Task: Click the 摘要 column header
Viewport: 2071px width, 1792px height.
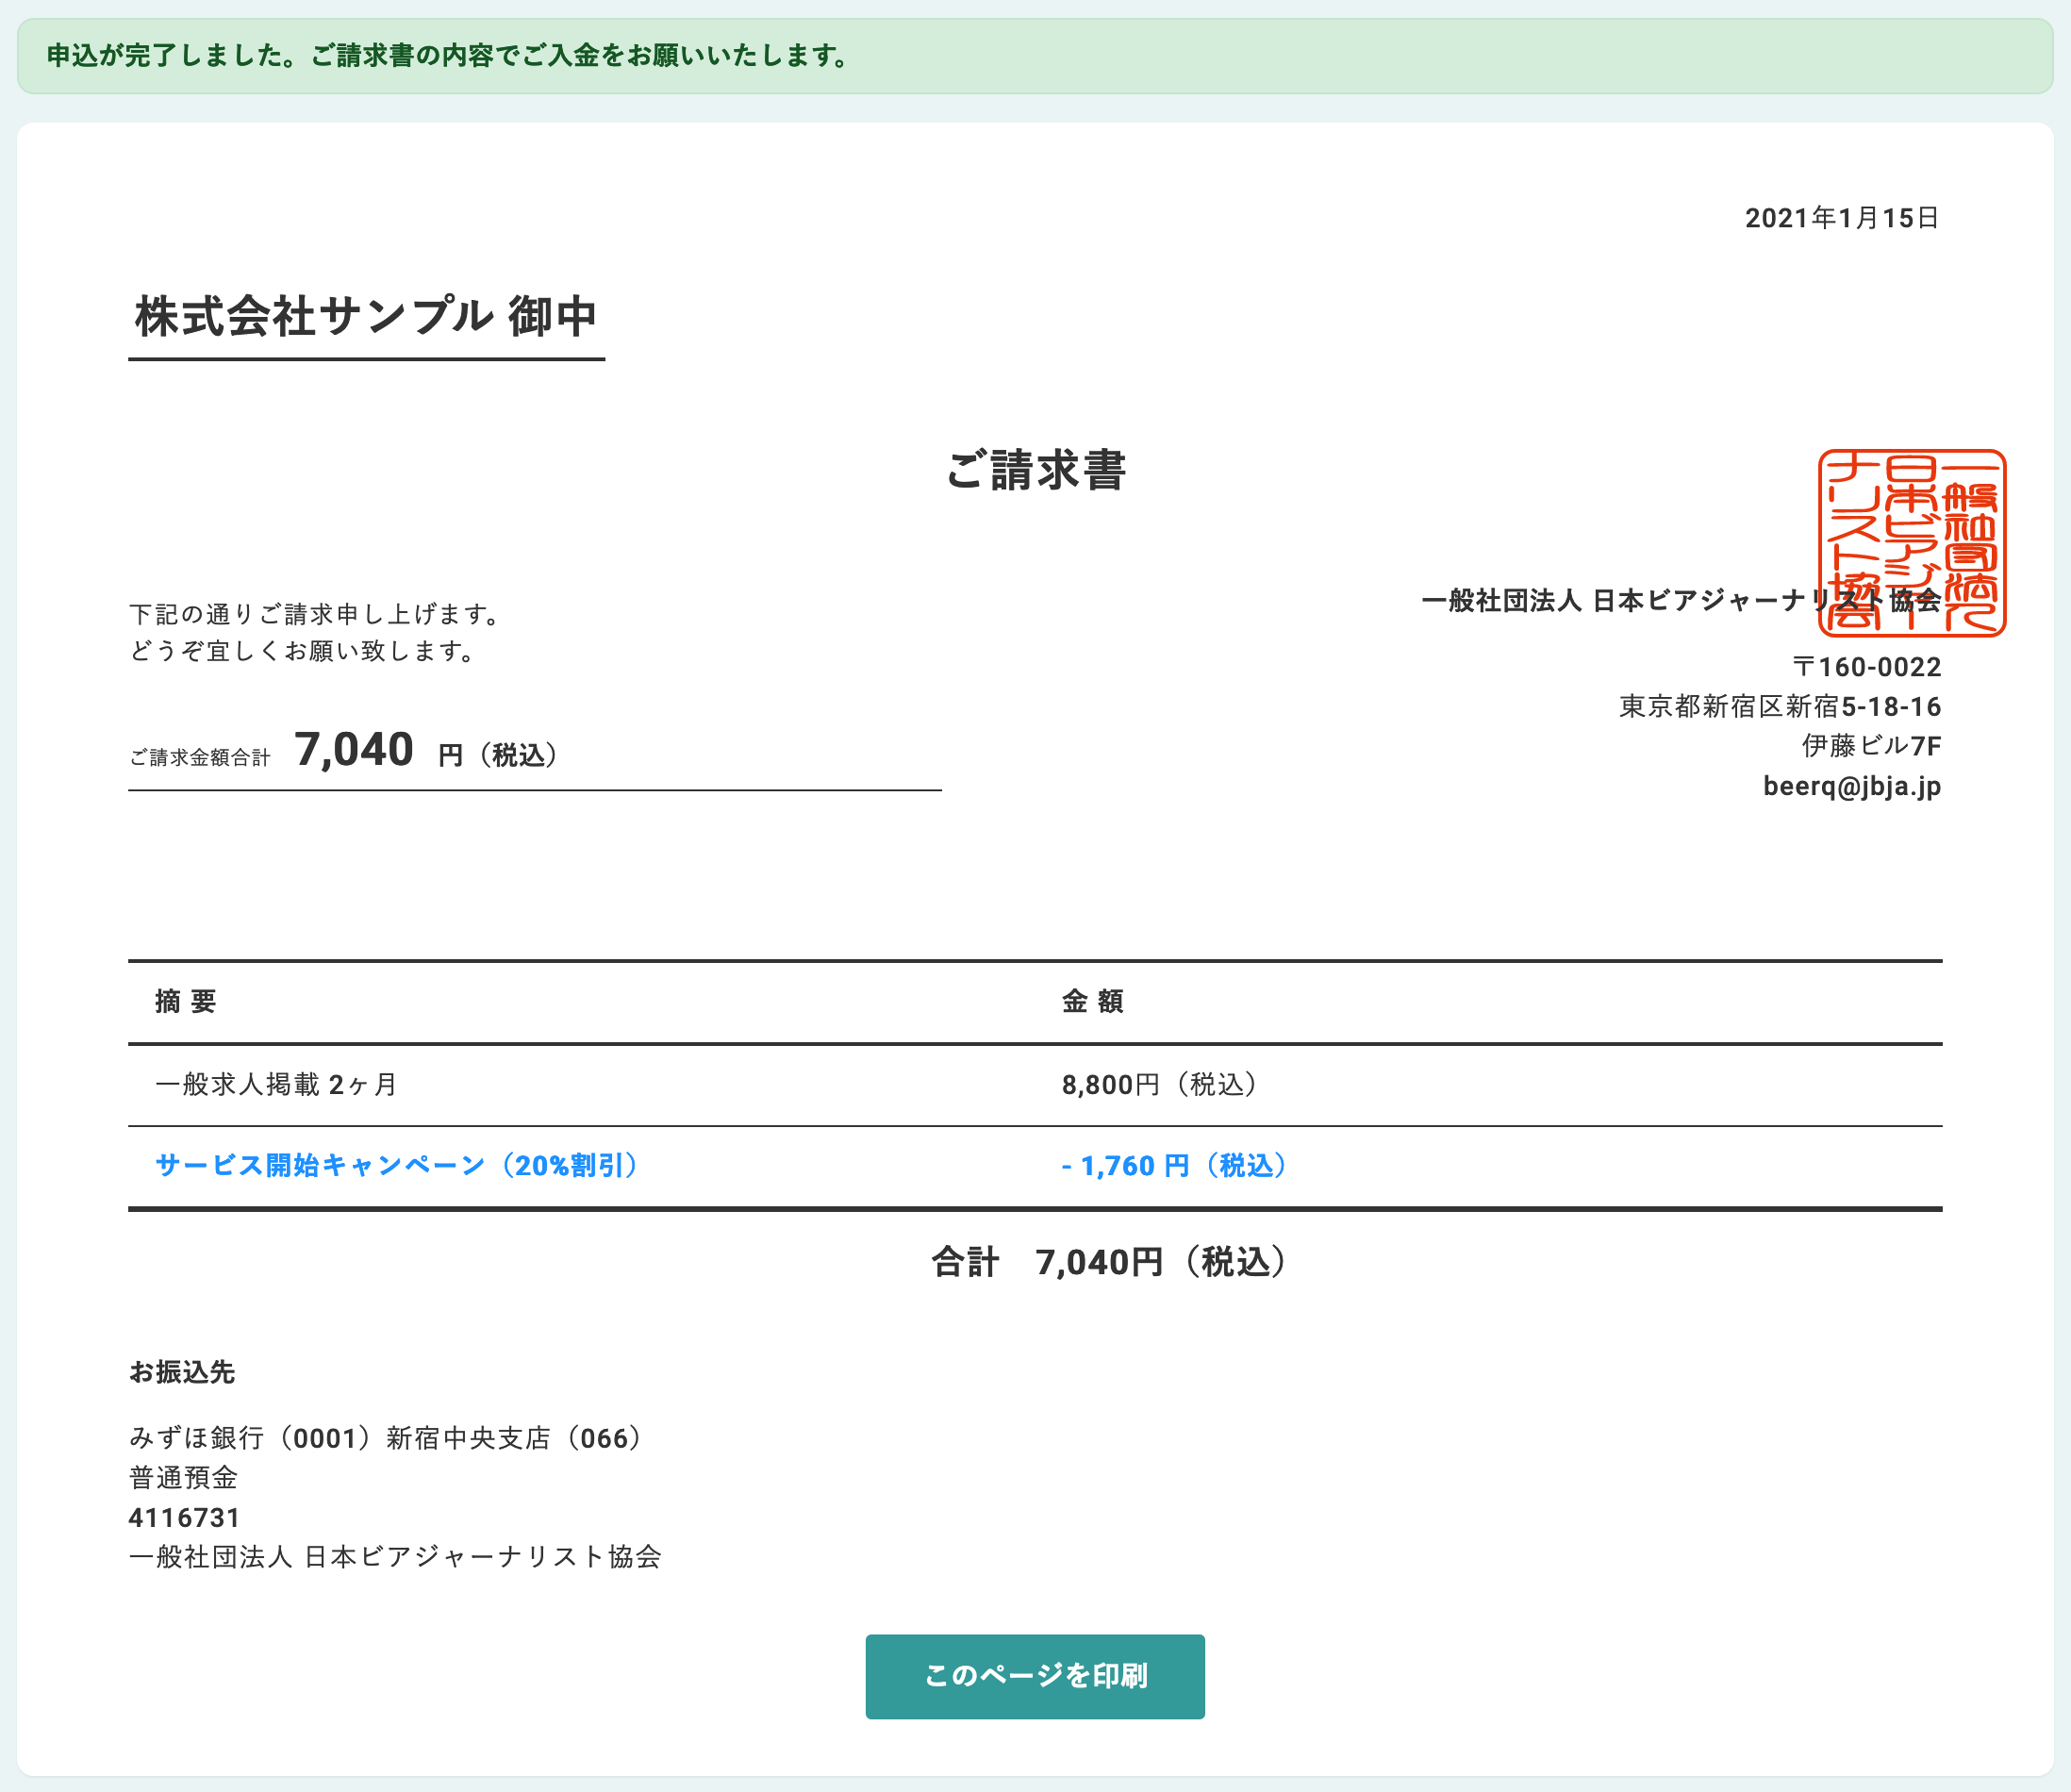Action: [x=186, y=1001]
